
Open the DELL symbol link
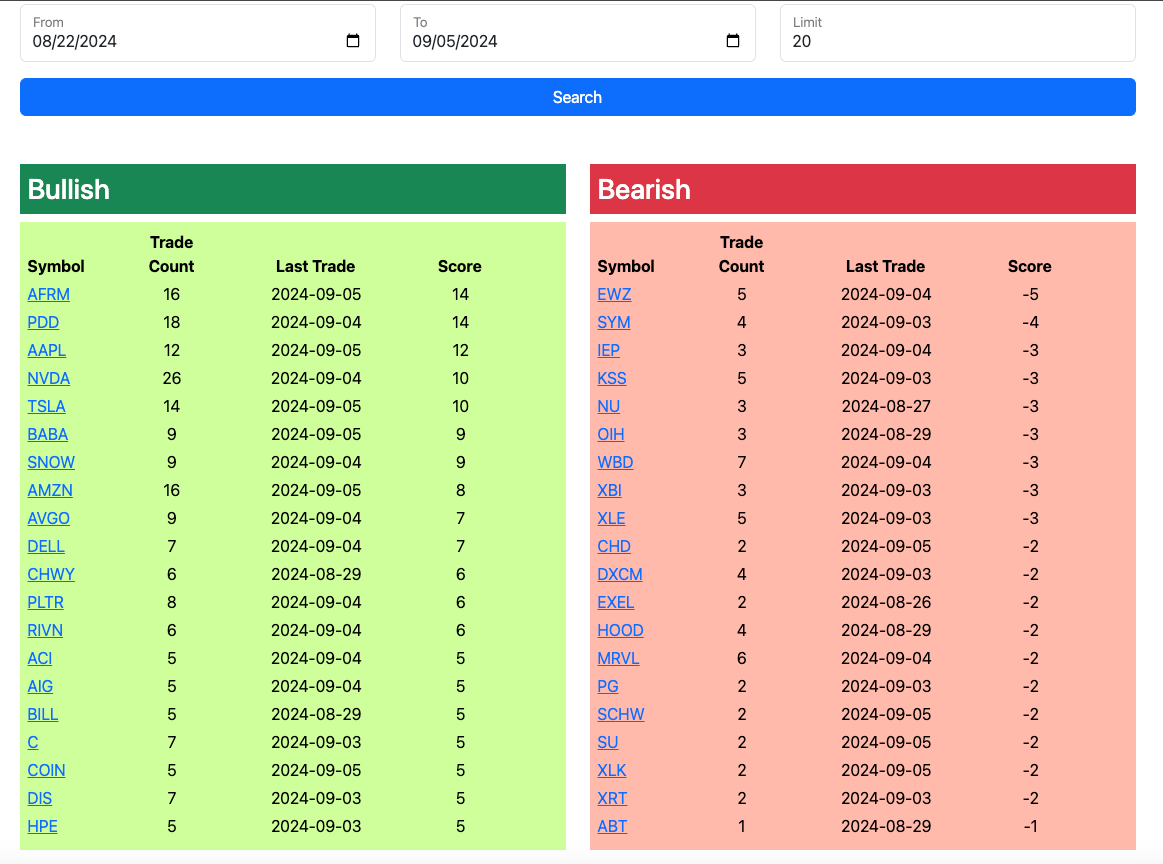click(x=46, y=547)
